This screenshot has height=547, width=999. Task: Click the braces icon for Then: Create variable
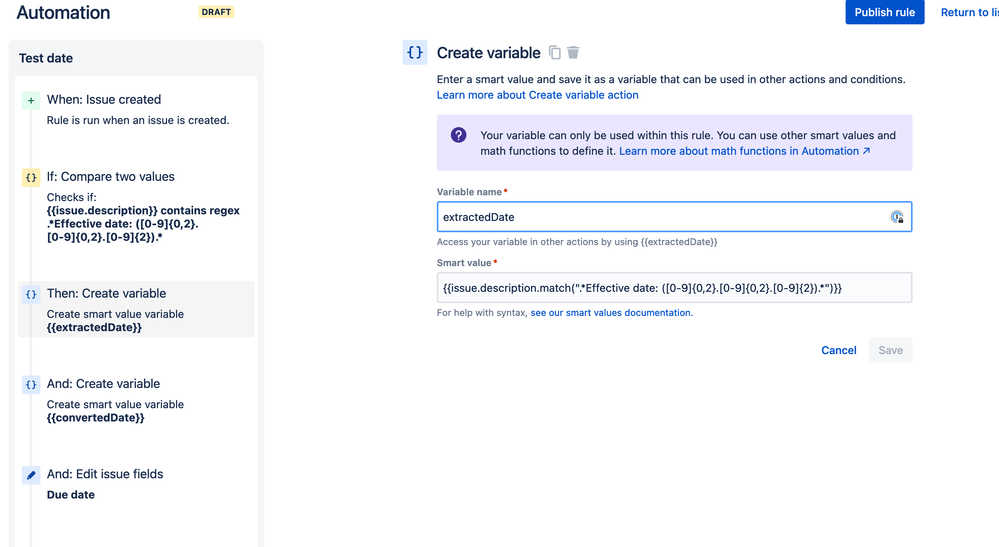coord(31,294)
